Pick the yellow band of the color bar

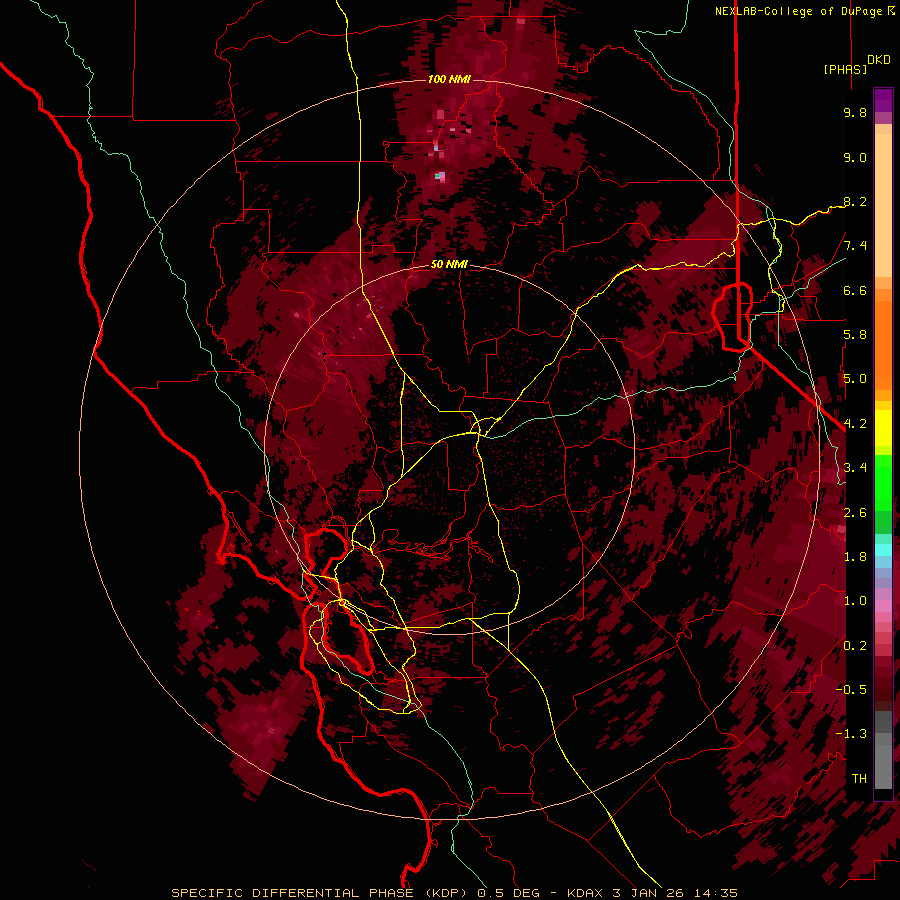click(x=883, y=428)
